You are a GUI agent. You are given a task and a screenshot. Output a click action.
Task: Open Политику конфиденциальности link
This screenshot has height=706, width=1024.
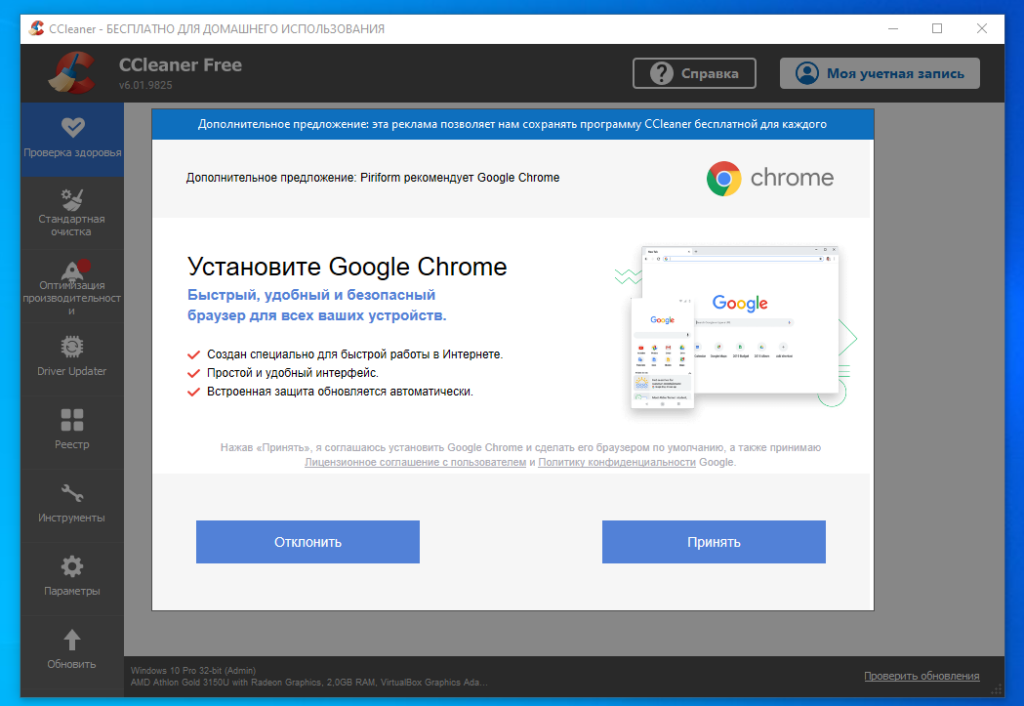click(x=616, y=462)
